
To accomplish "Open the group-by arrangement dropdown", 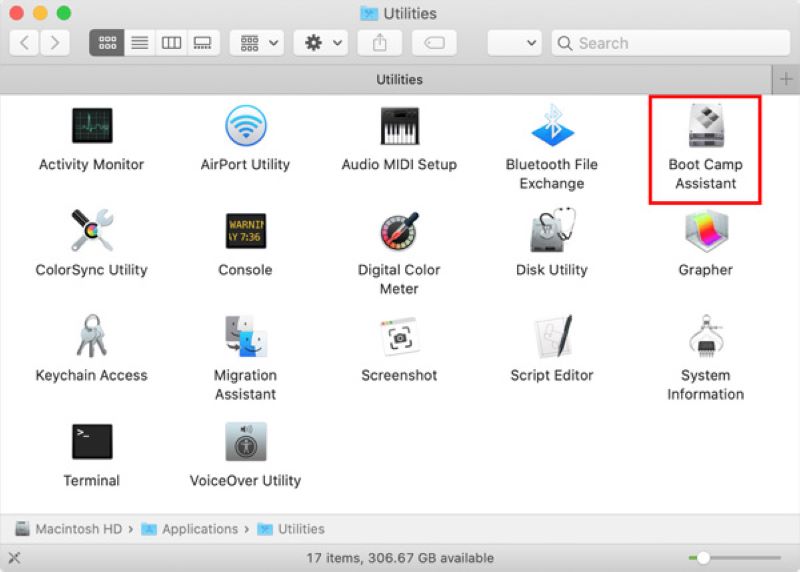I will pyautogui.click(x=257, y=42).
